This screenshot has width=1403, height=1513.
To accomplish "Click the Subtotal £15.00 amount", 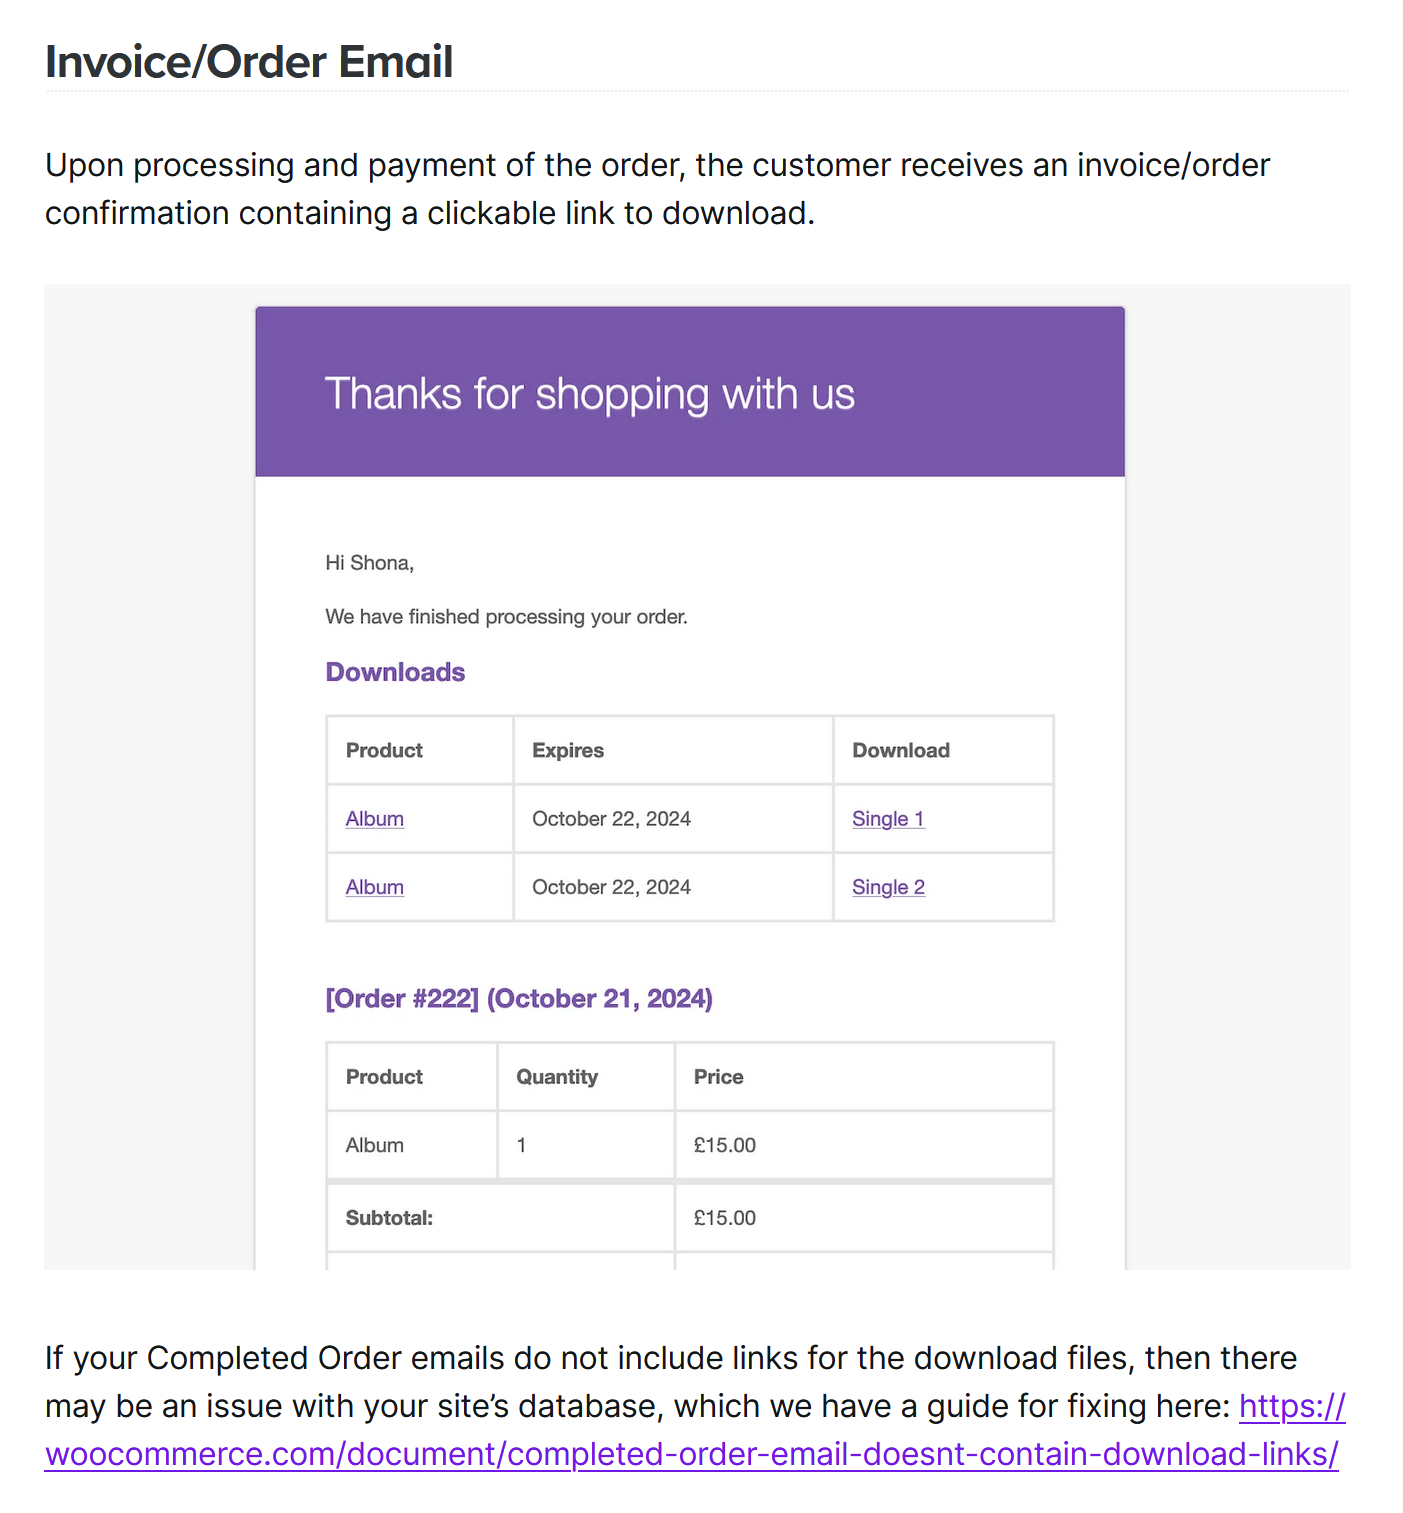I will click(725, 1218).
